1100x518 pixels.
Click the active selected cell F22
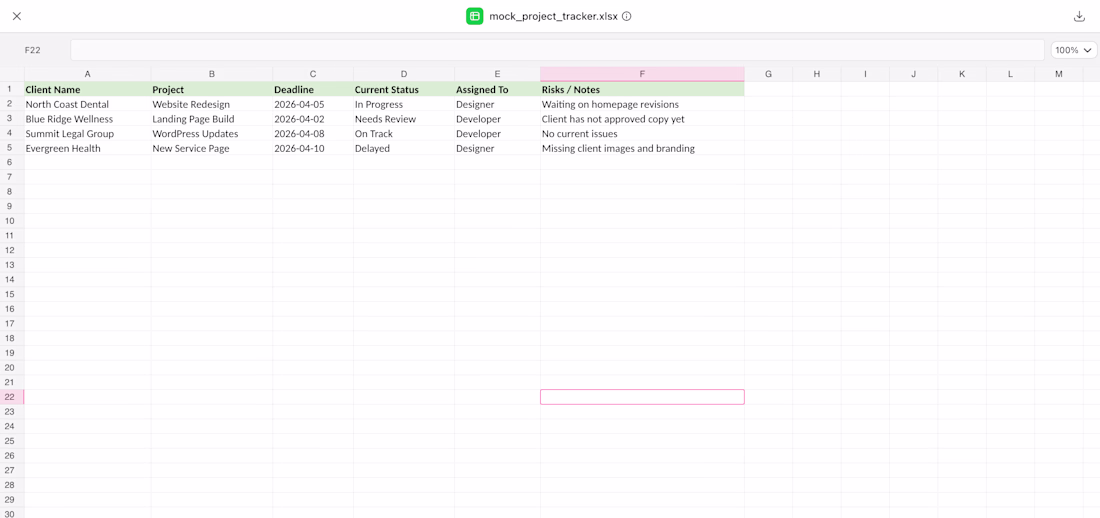[x=643, y=397]
